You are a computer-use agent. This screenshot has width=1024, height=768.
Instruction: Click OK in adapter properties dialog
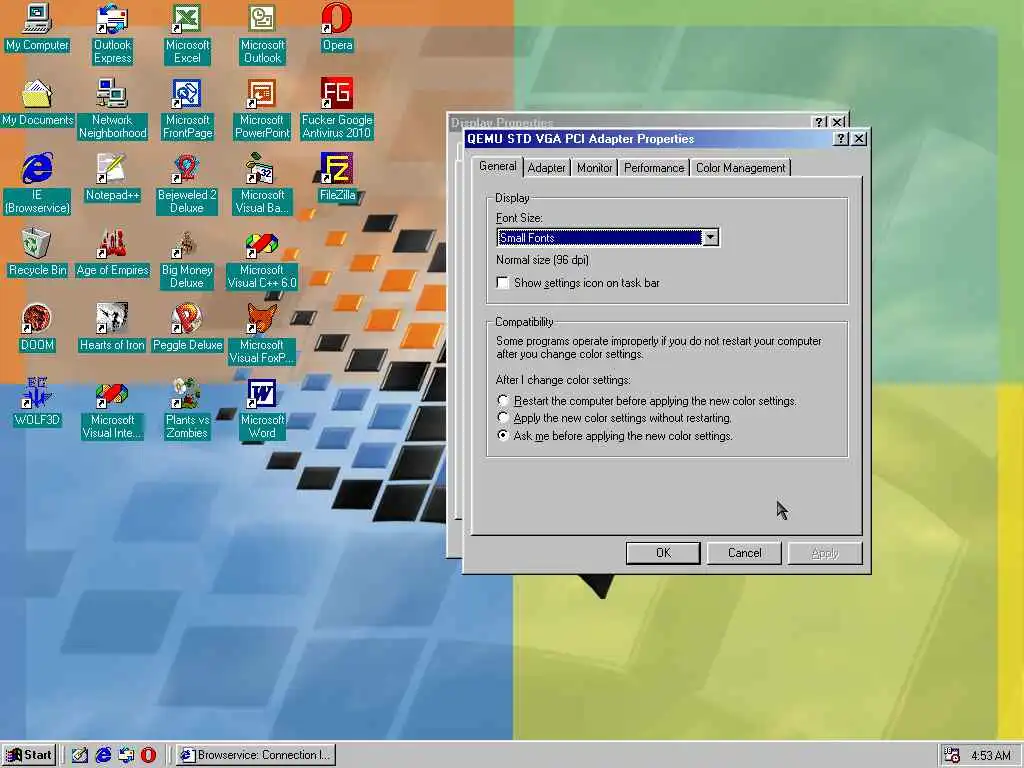pos(663,553)
